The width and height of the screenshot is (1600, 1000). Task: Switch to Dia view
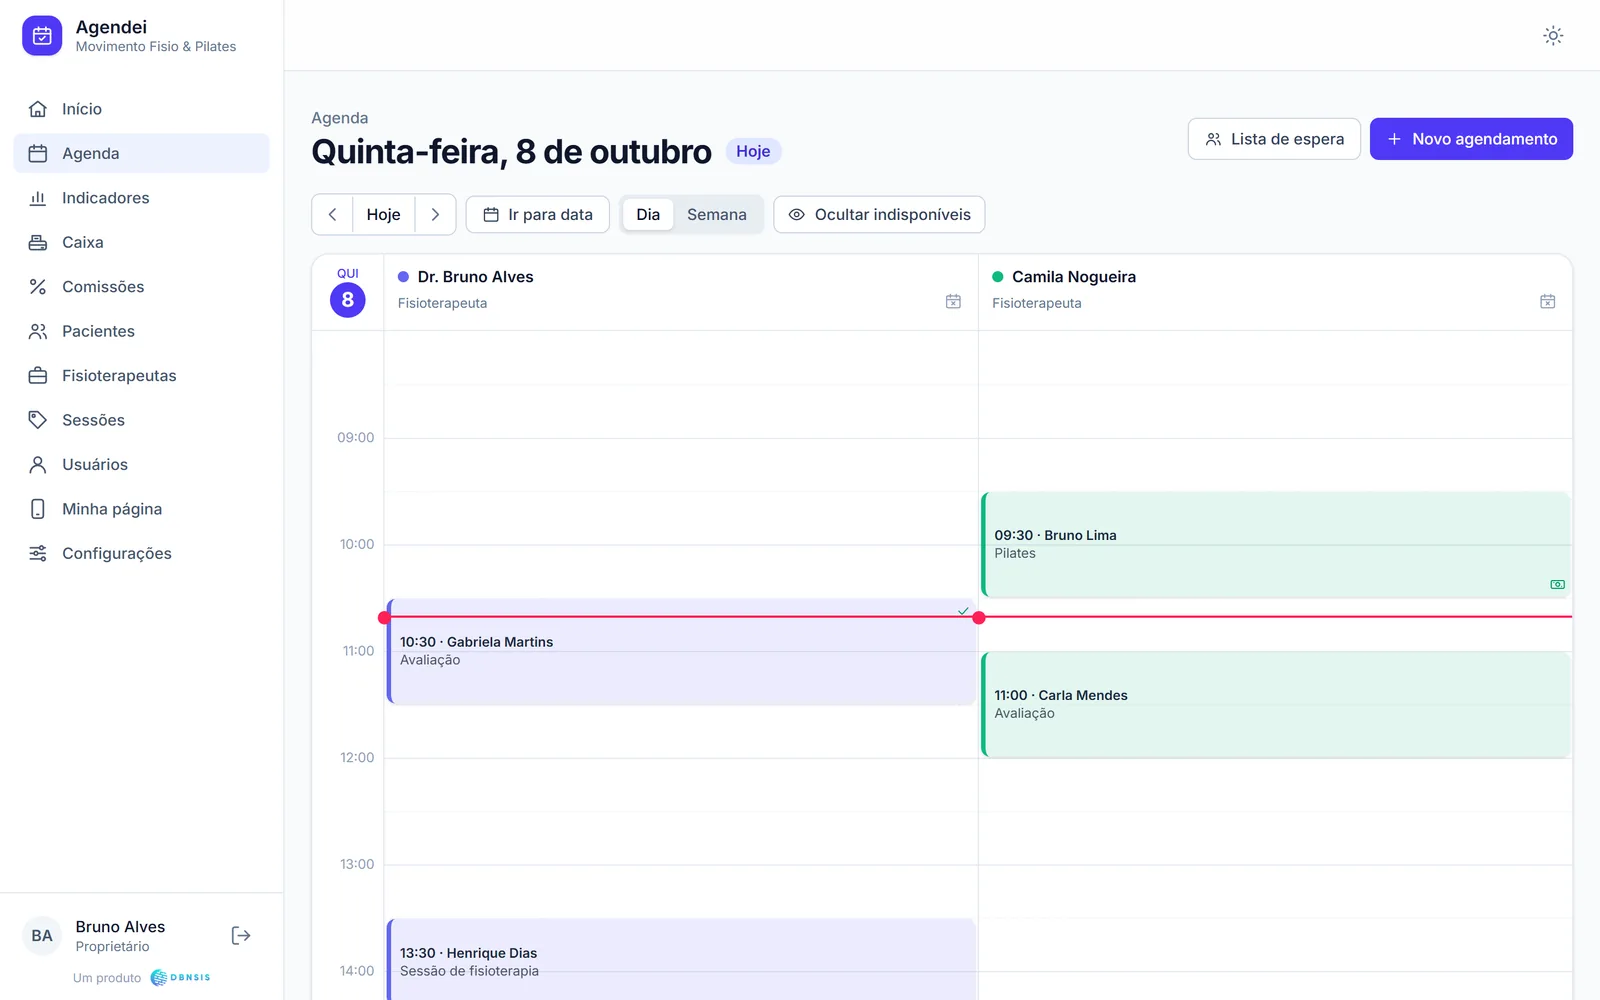[648, 215]
